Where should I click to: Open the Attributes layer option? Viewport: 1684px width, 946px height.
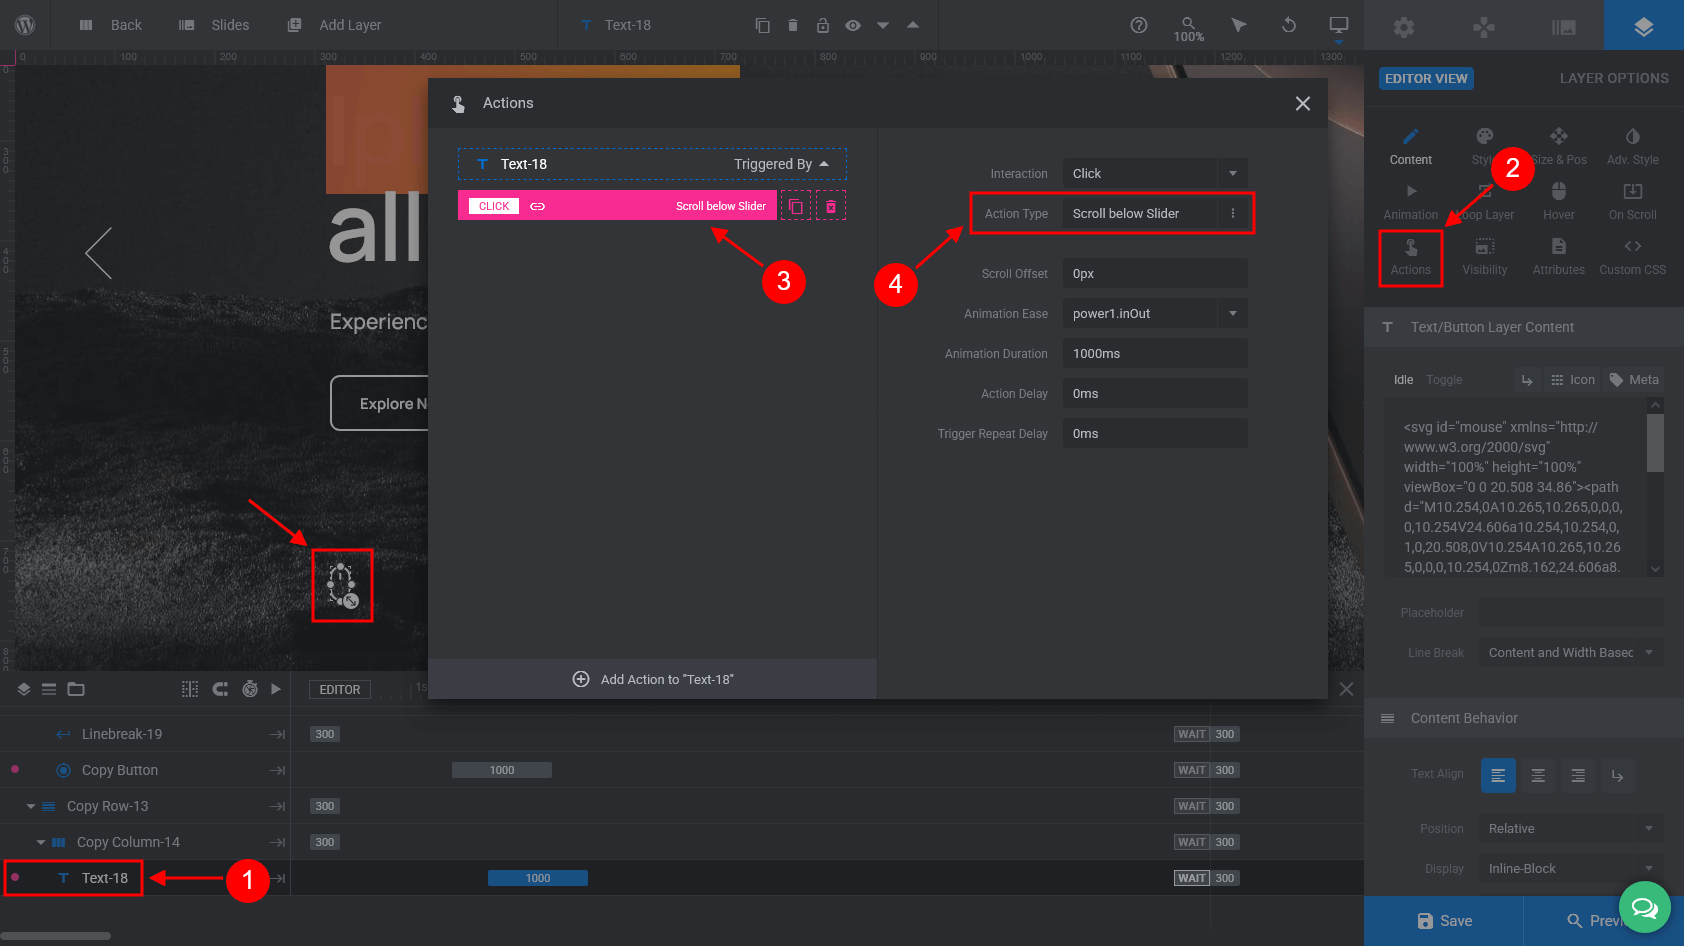(1559, 257)
